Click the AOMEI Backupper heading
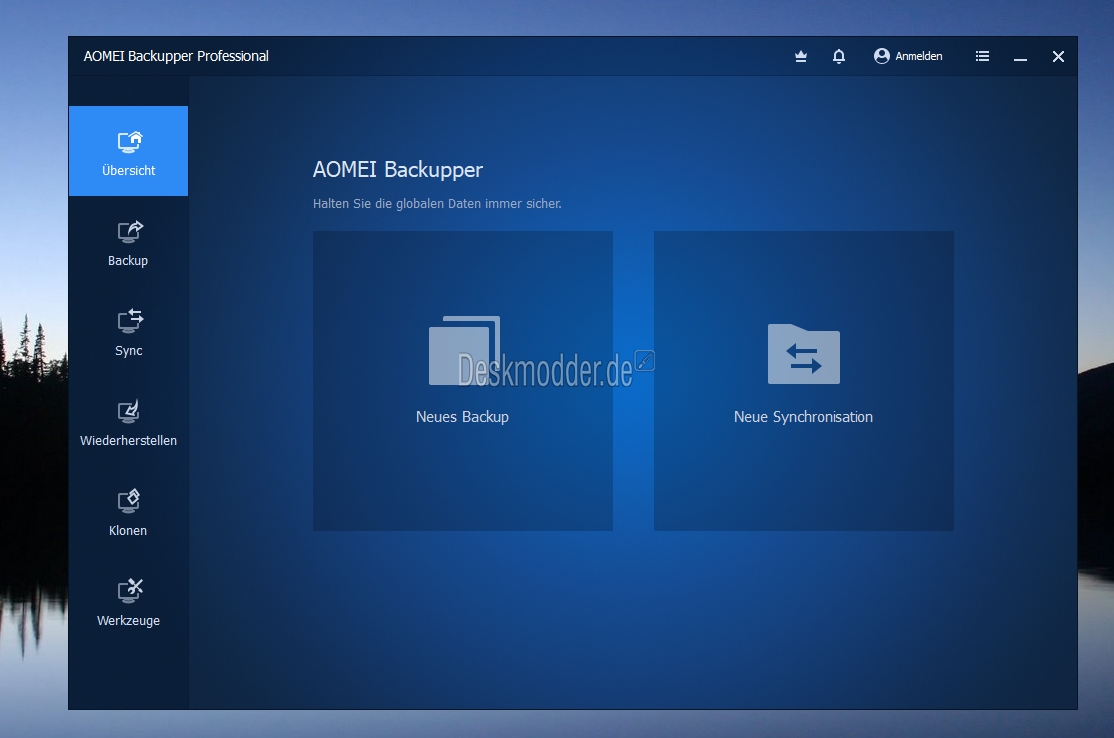The width and height of the screenshot is (1114, 738). pyautogui.click(x=398, y=170)
